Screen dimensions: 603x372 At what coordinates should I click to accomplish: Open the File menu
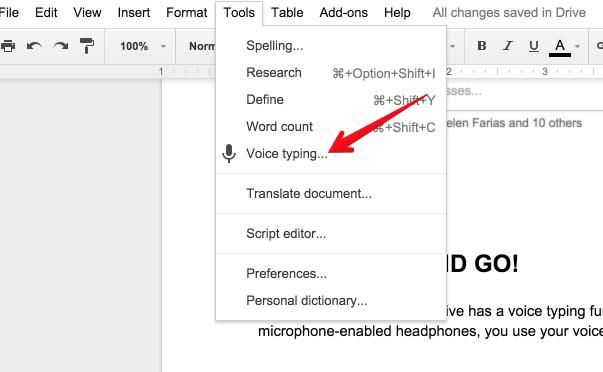[x=9, y=12]
